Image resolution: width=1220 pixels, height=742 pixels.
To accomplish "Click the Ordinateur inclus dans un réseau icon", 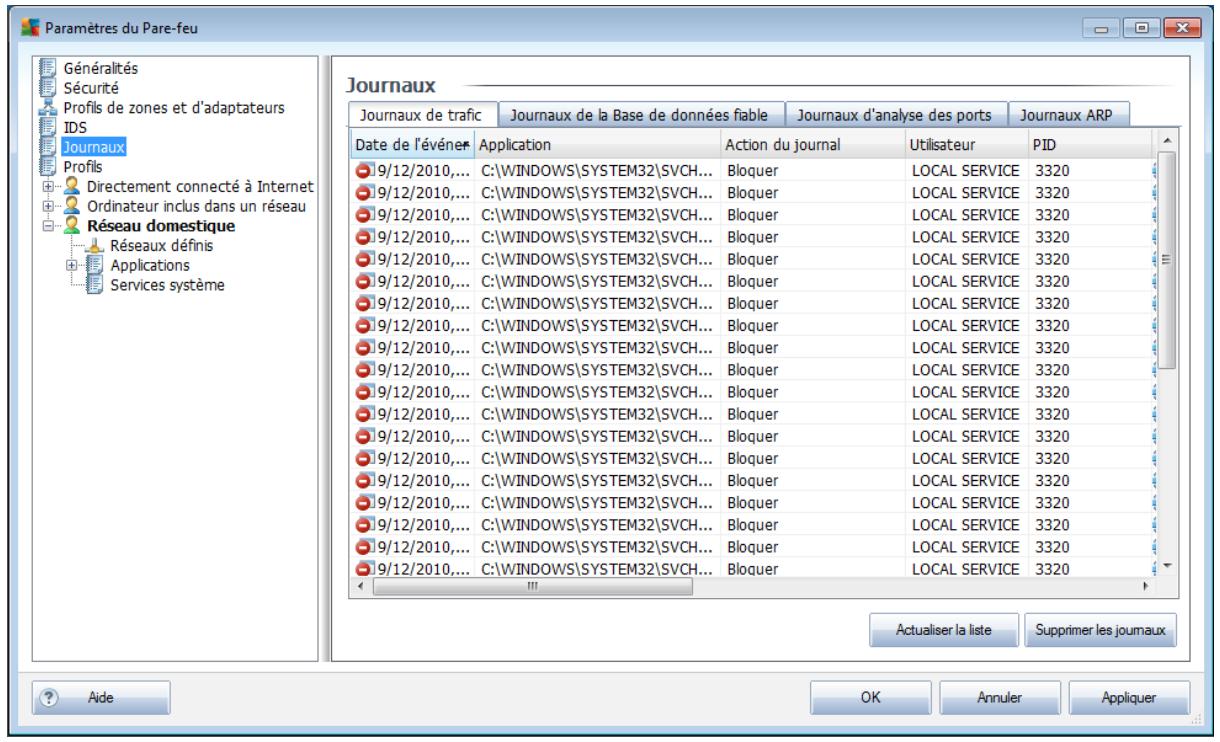I will pos(71,206).
